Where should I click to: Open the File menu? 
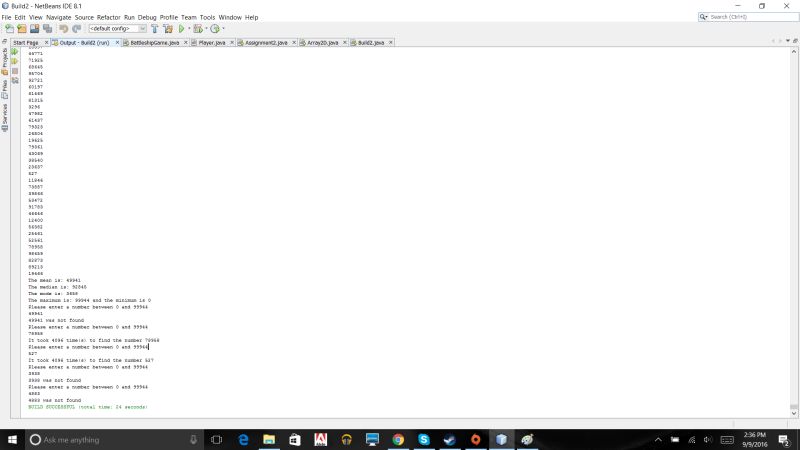point(6,17)
